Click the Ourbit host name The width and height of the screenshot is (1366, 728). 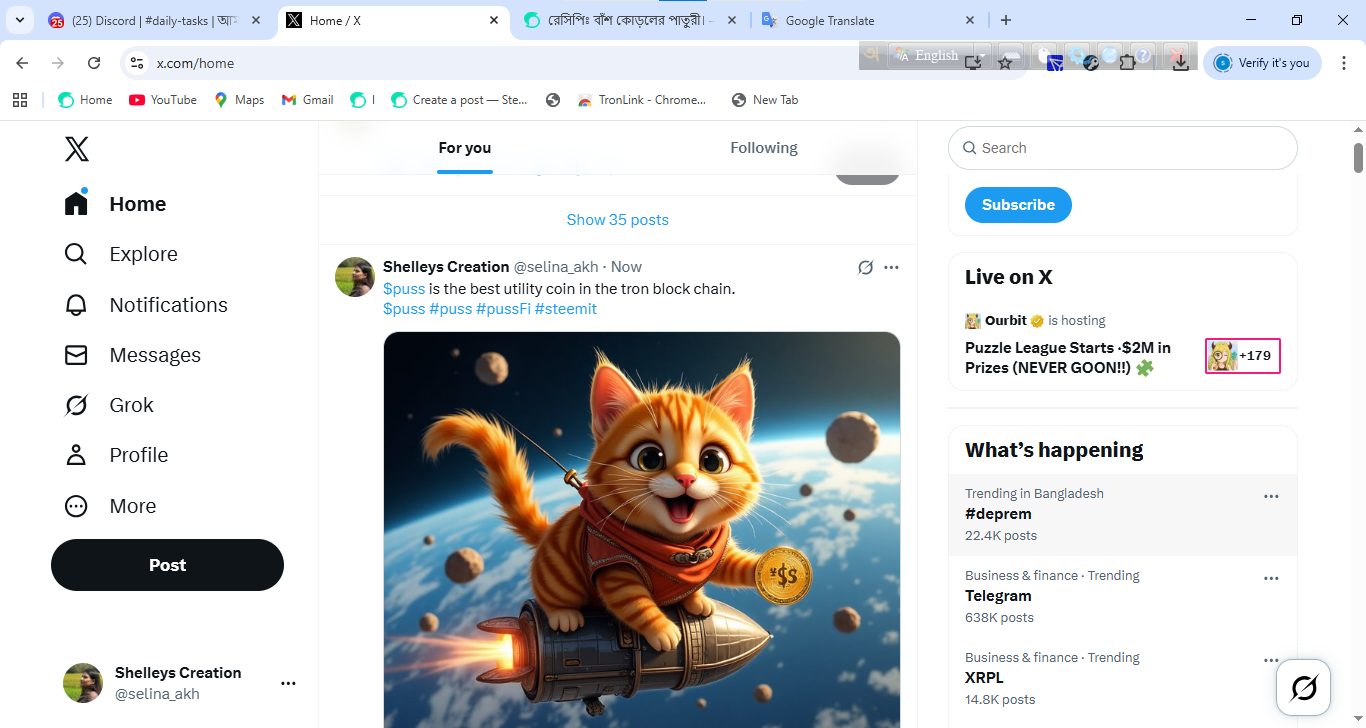(x=1006, y=321)
